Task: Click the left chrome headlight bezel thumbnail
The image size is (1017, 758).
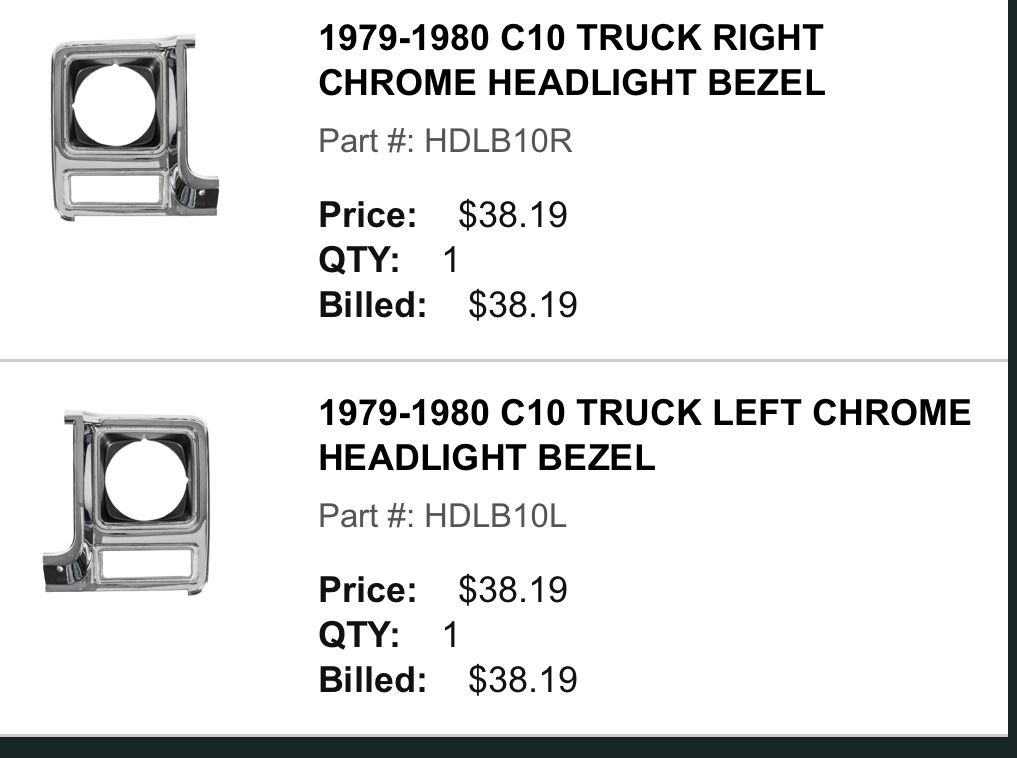Action: (126, 501)
